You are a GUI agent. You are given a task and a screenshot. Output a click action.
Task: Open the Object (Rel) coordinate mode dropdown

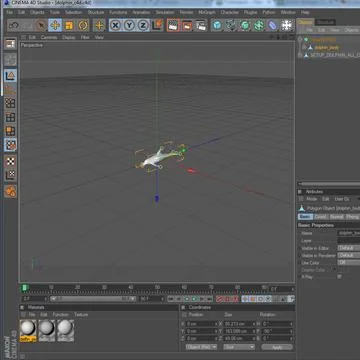pos(201,347)
